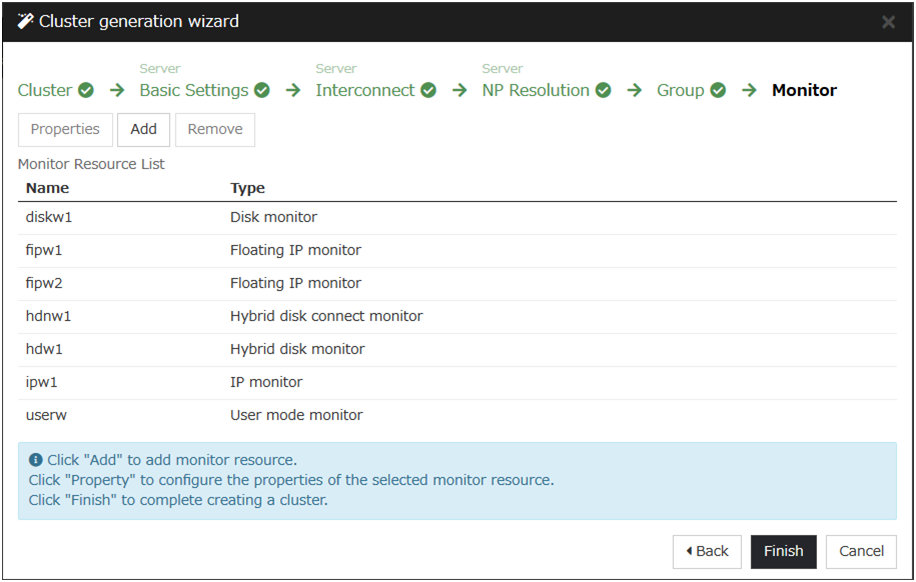Cancel the cluster generation wizard
The width and height of the screenshot is (916, 582).
click(x=861, y=551)
